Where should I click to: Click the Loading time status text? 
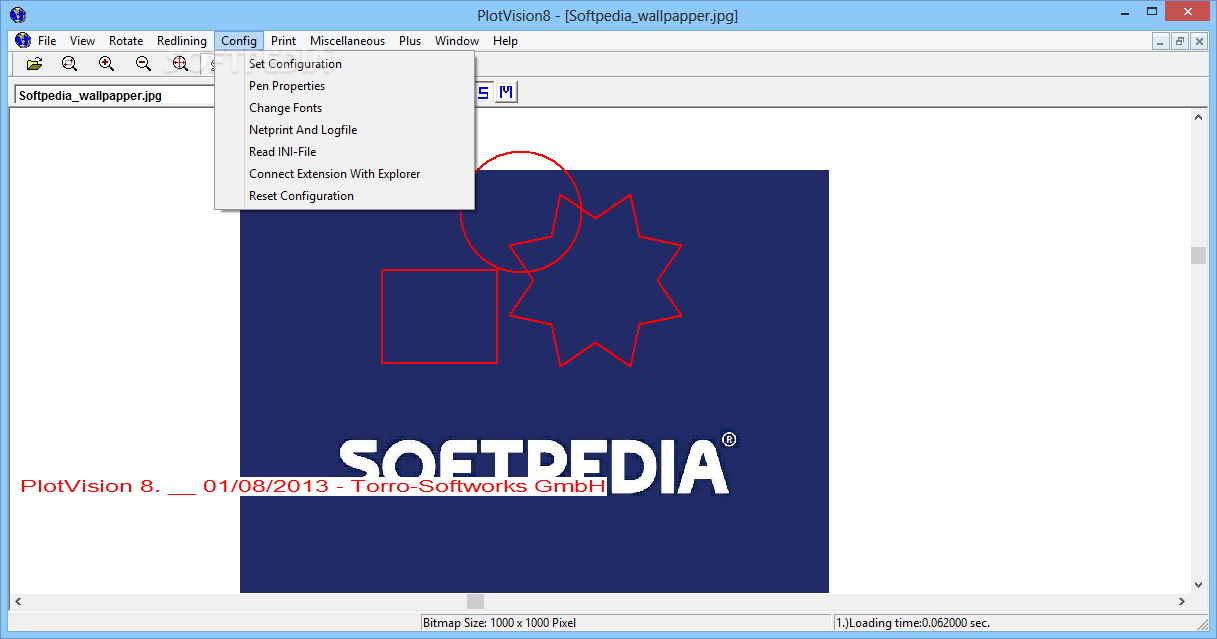913,623
